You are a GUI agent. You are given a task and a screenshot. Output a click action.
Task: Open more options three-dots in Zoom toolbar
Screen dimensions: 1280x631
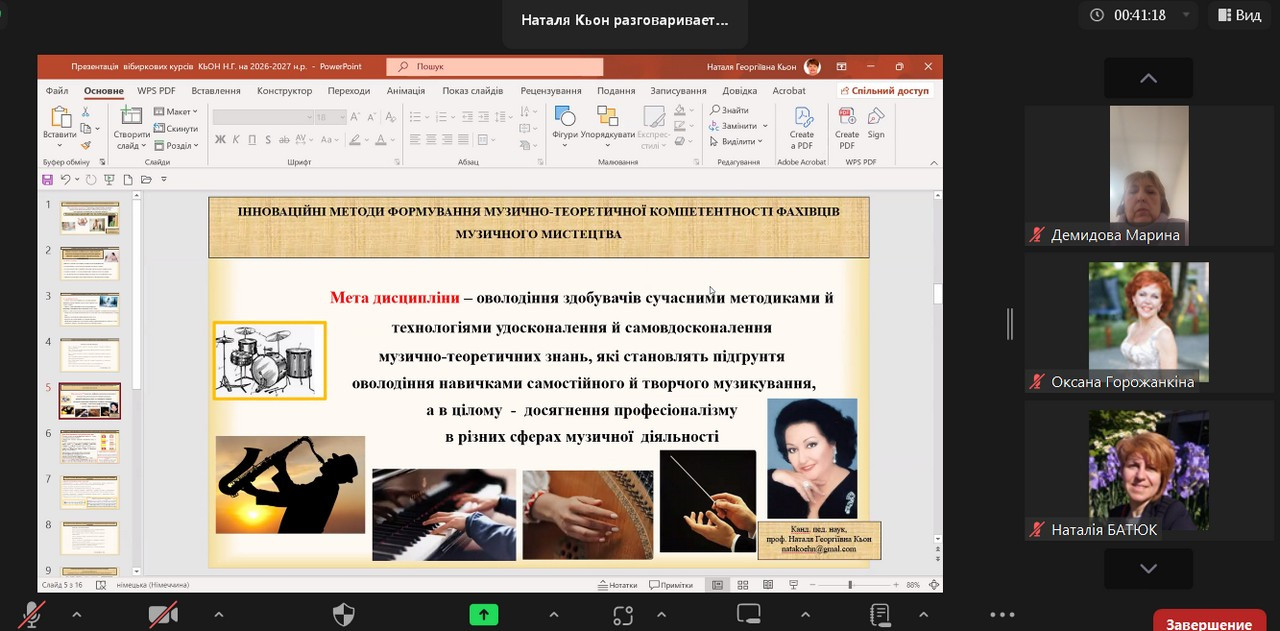1001,615
